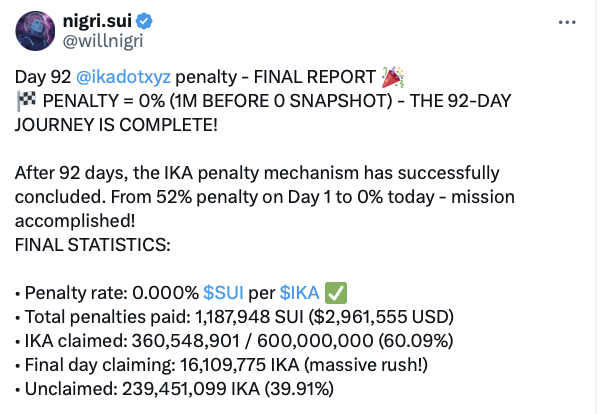Viewport: 604px width, 414px height.
Task: Click the checkered flag emoji
Action: [x=25, y=101]
